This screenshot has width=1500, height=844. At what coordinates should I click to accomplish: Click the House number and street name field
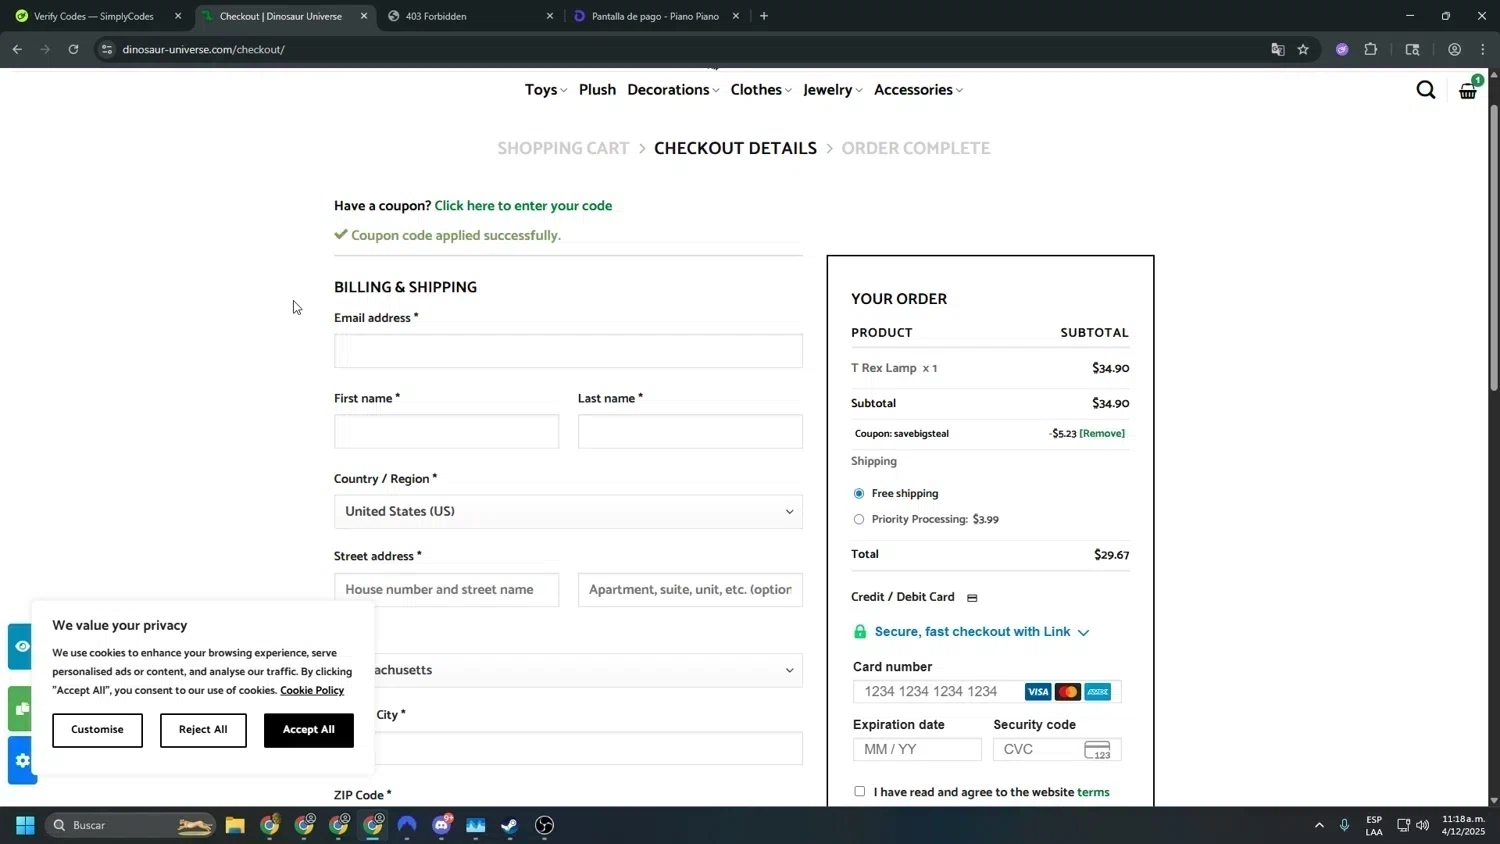point(446,590)
